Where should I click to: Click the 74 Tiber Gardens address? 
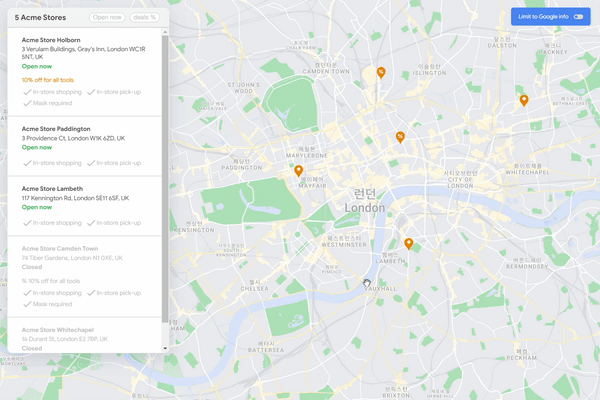pos(72,258)
